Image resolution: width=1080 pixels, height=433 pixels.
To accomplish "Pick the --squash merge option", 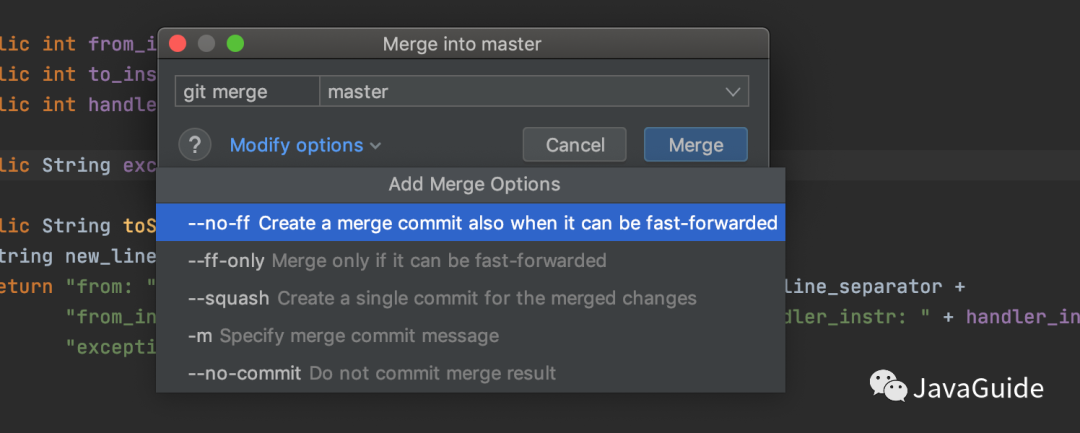I will point(441,298).
